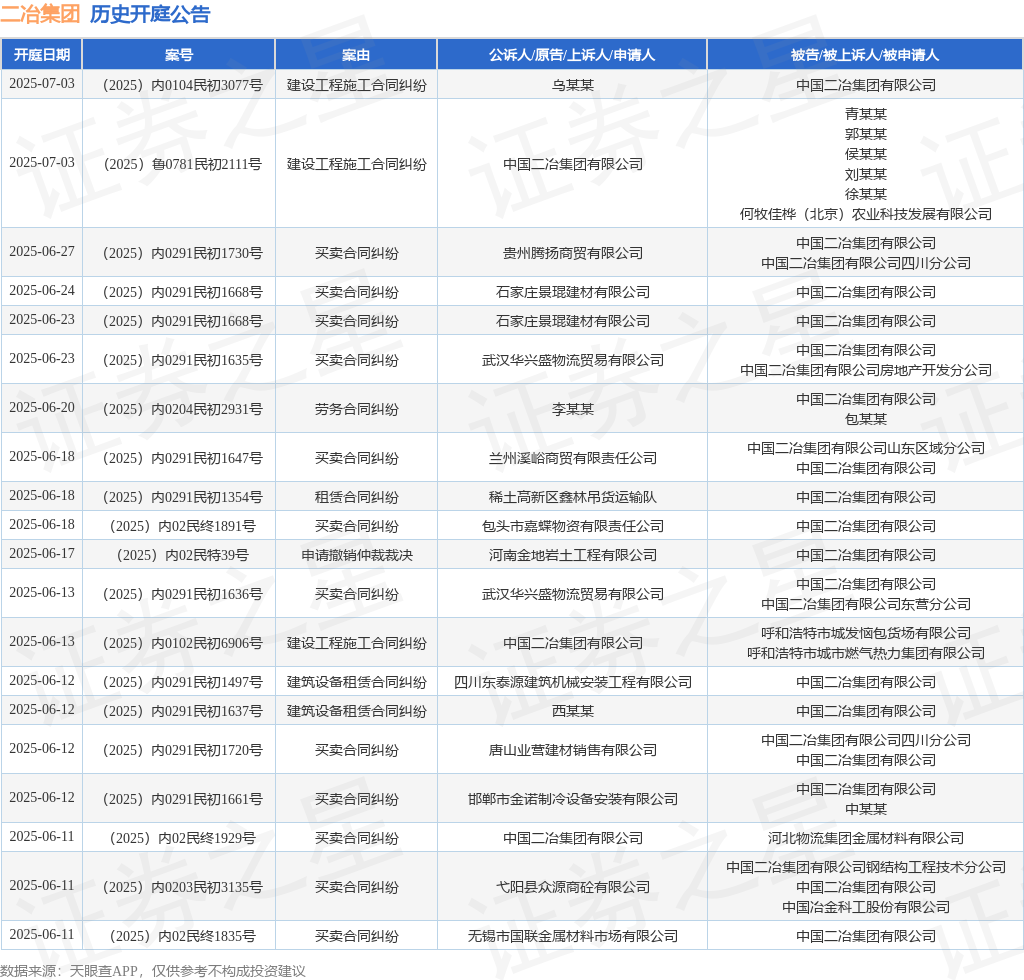Click defendant 呼和浩特市城发恼包货场有限公司
Viewport: 1024px width, 980px height.
[x=866, y=633]
